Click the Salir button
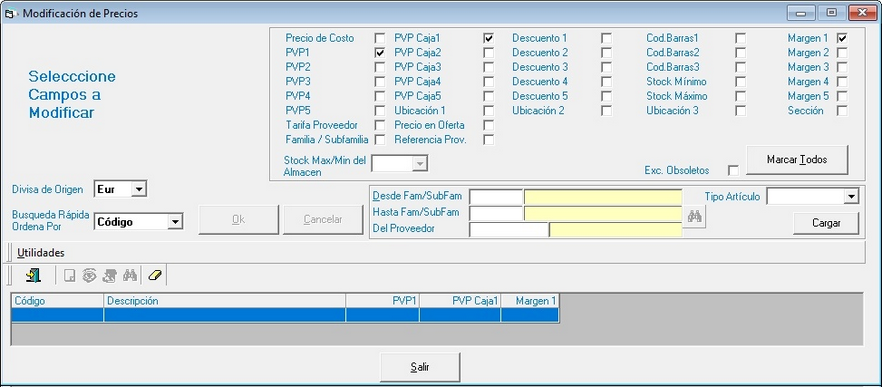 click(420, 367)
